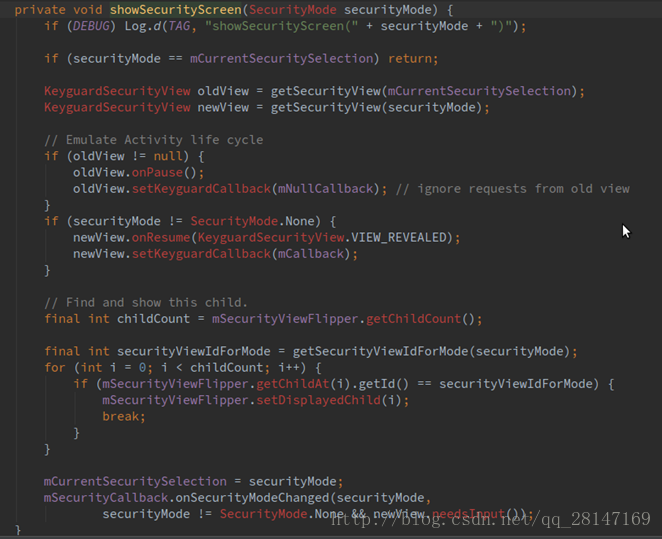662x539 pixels.
Task: Click the SecurityMode parameter type in the method signature
Action: (x=293, y=10)
